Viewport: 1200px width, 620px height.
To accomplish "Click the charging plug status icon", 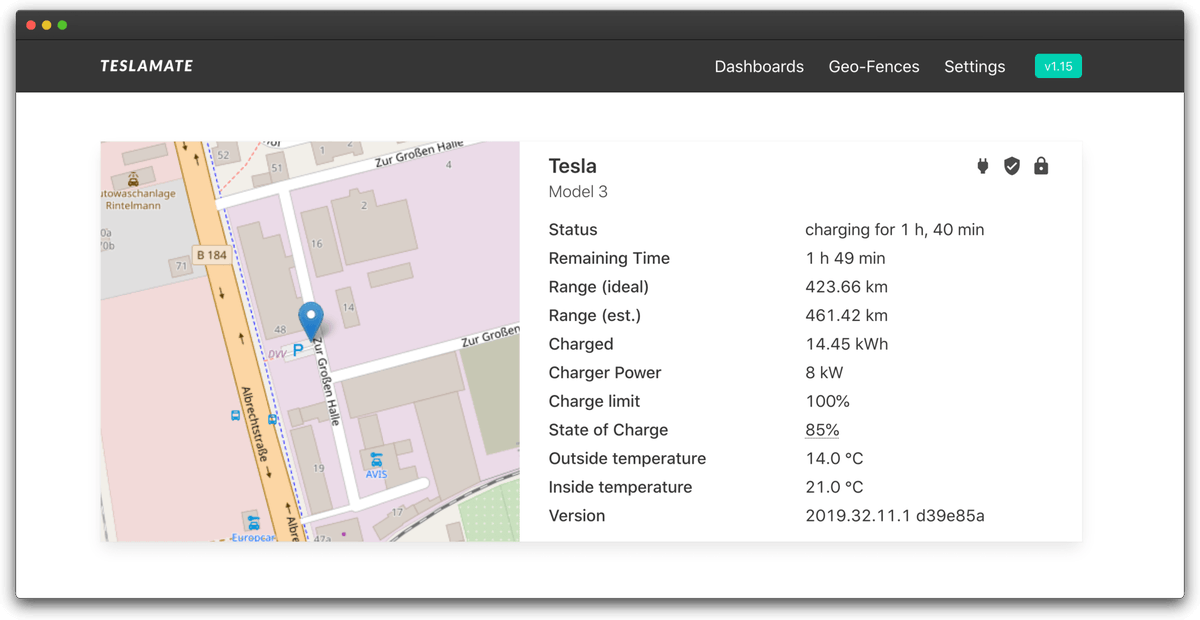I will 983,166.
